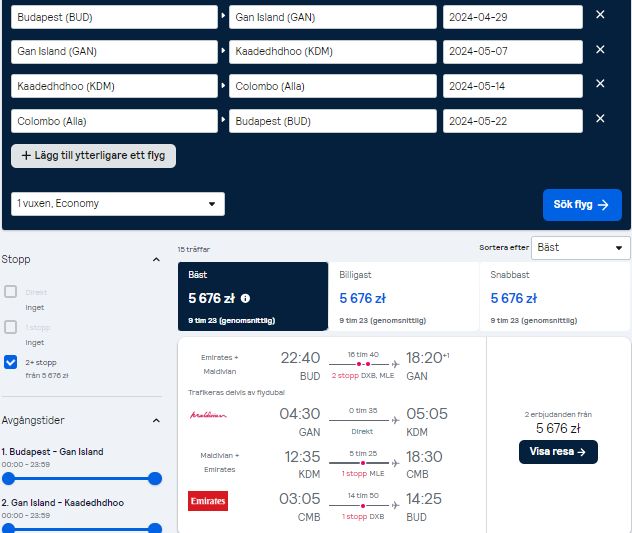Collapse the Stopp filter section
Image resolution: width=632 pixels, height=533 pixels.
coord(156,259)
